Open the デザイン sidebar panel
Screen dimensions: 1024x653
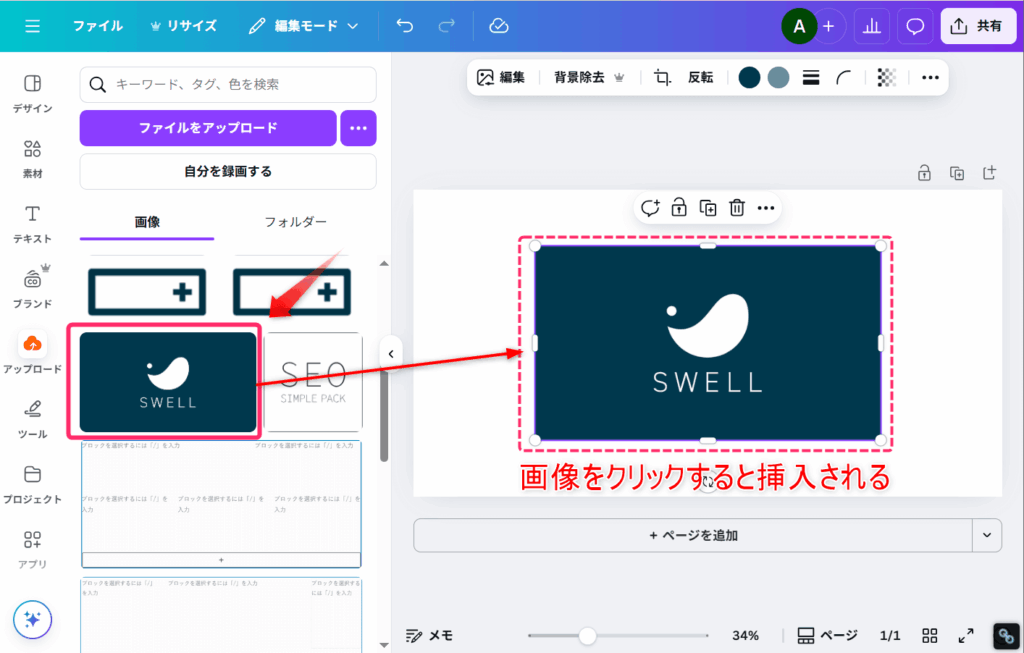click(32, 93)
